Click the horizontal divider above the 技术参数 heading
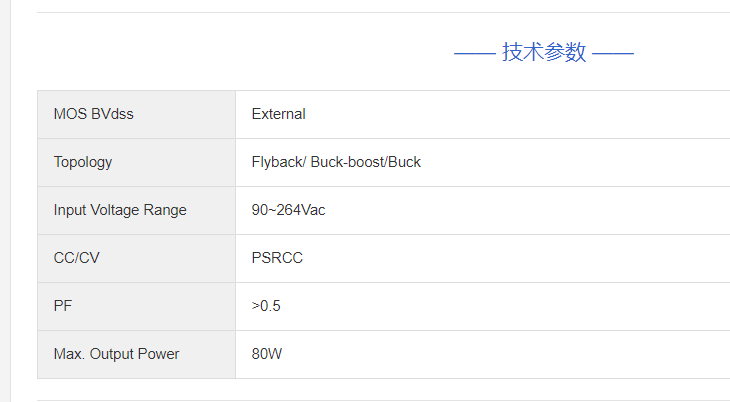Image resolution: width=730 pixels, height=402 pixels. tap(380, 12)
